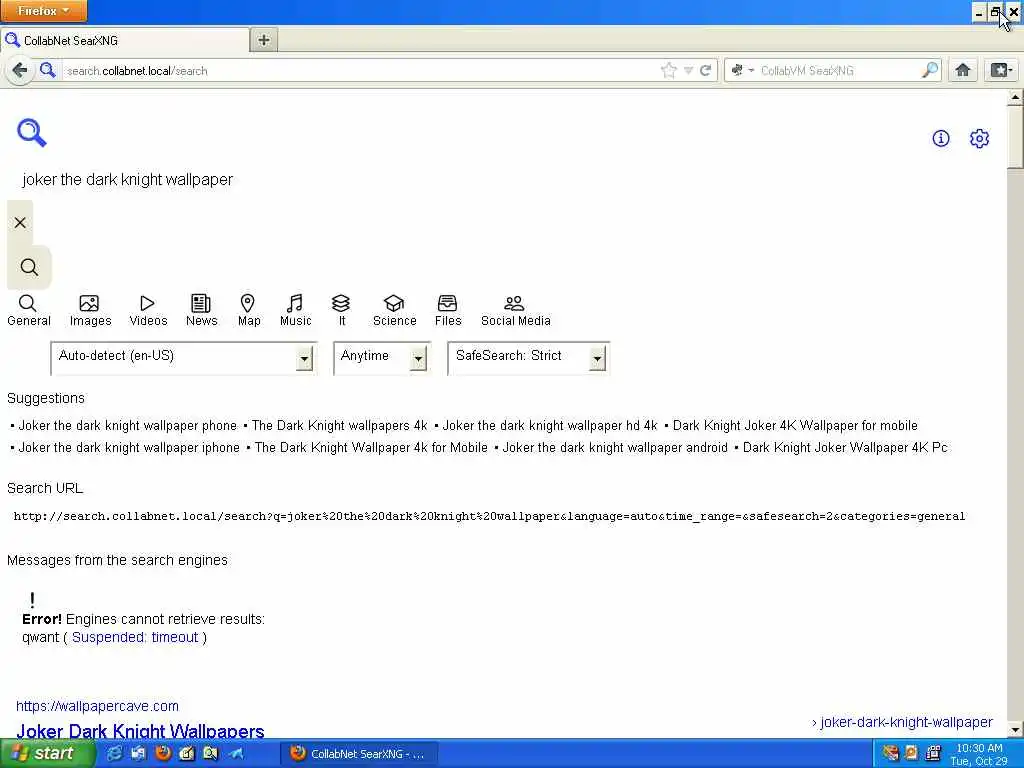Image resolution: width=1024 pixels, height=768 pixels.
Task: Switch to Music category
Action: click(x=295, y=311)
